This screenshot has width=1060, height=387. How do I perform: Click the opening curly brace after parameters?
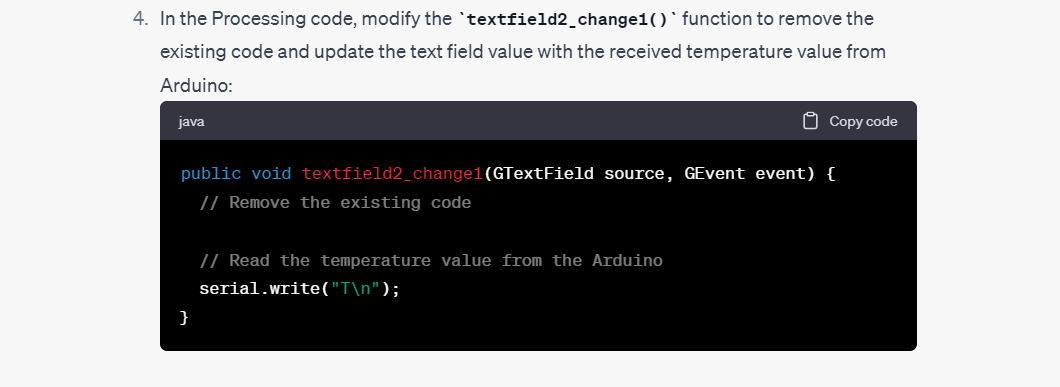[831, 174]
